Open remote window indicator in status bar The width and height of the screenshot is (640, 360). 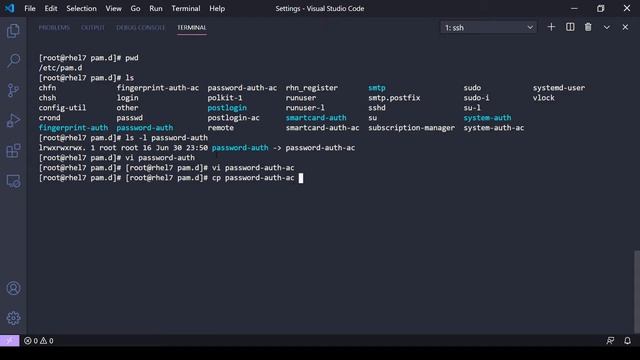(x=9, y=340)
